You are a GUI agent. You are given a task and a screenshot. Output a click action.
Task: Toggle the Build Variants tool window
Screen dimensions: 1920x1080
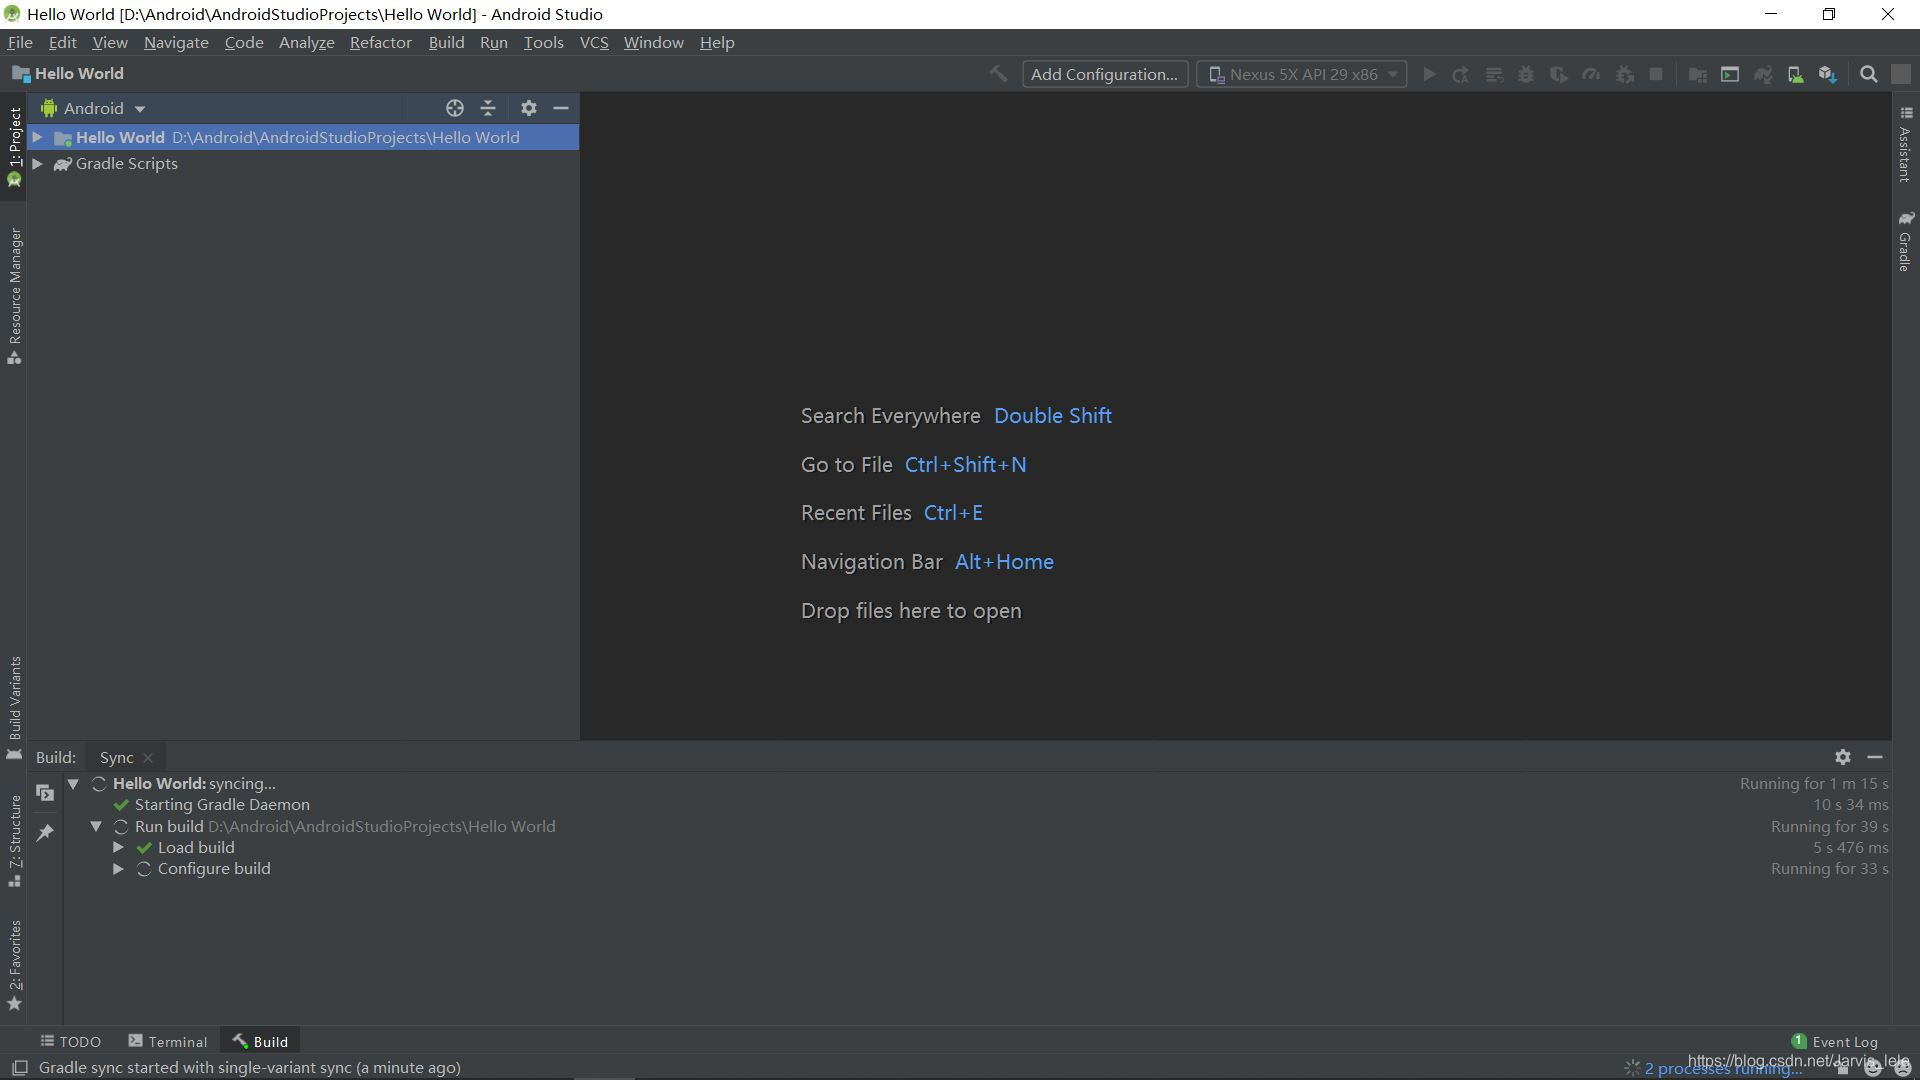14,708
